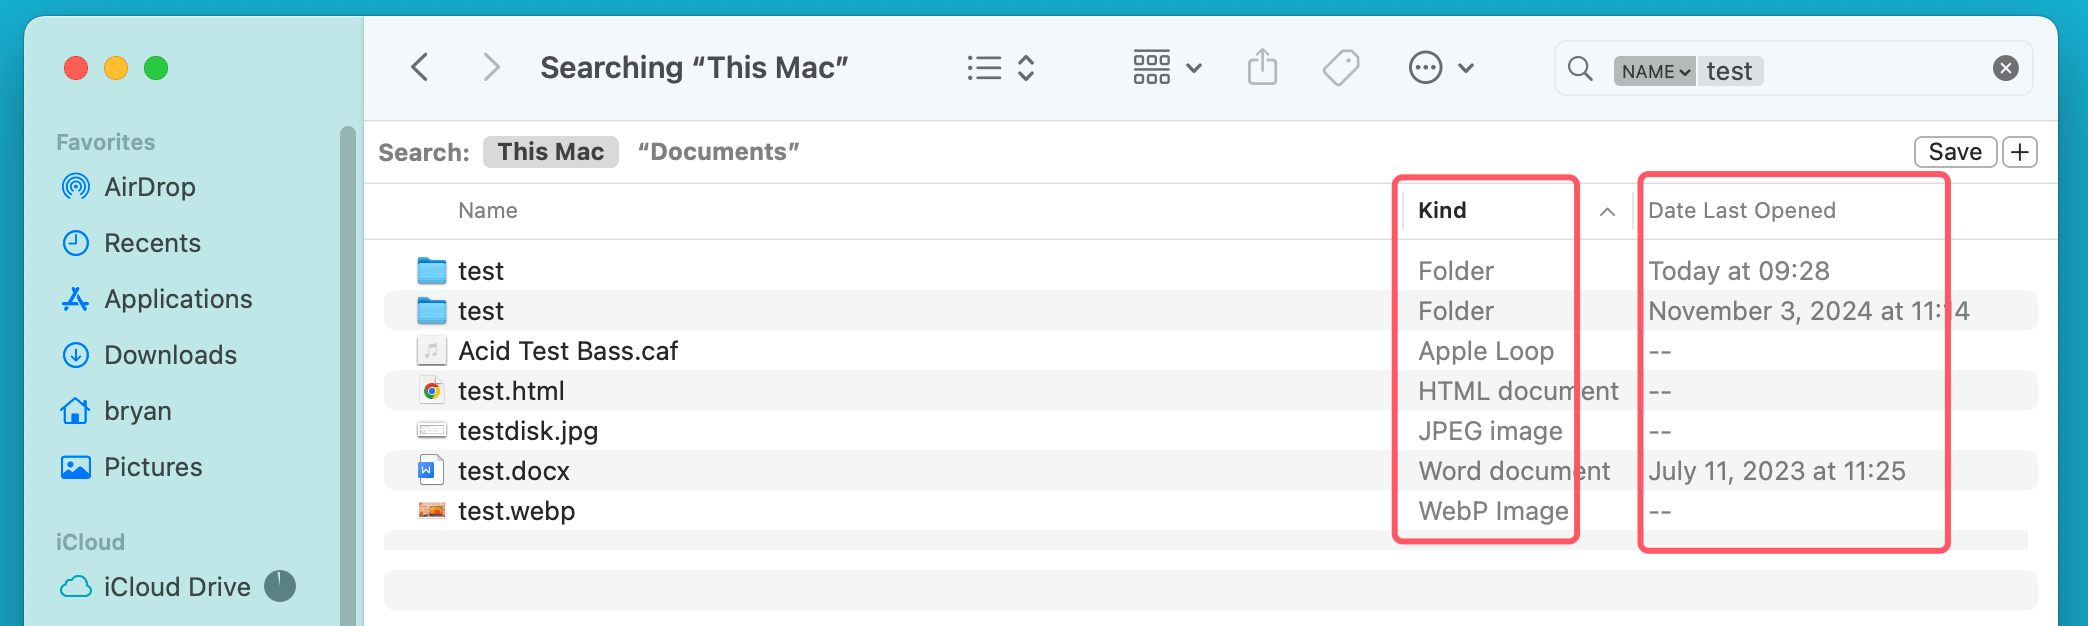Open the Applications sidebar item
2088x626 pixels.
(177, 299)
